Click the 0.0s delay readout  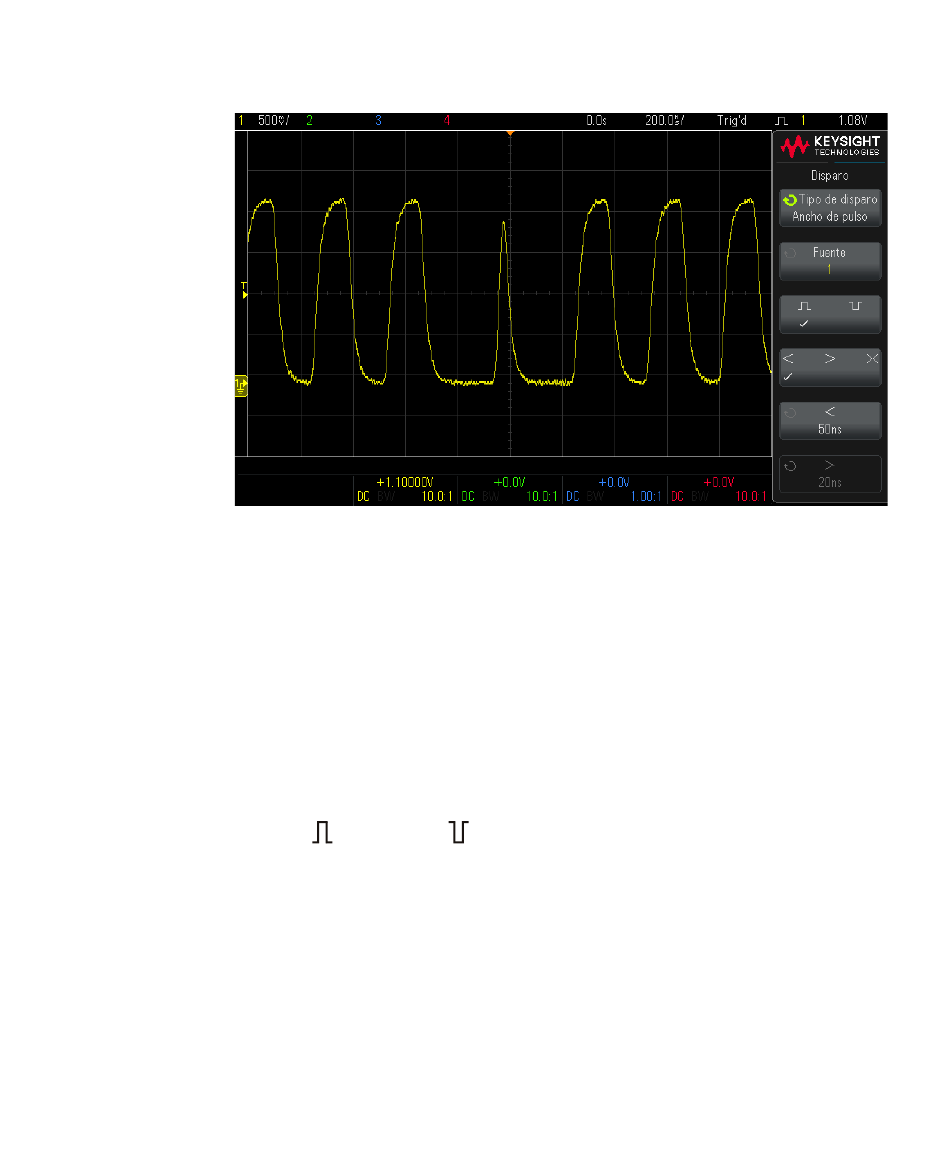click(x=596, y=120)
